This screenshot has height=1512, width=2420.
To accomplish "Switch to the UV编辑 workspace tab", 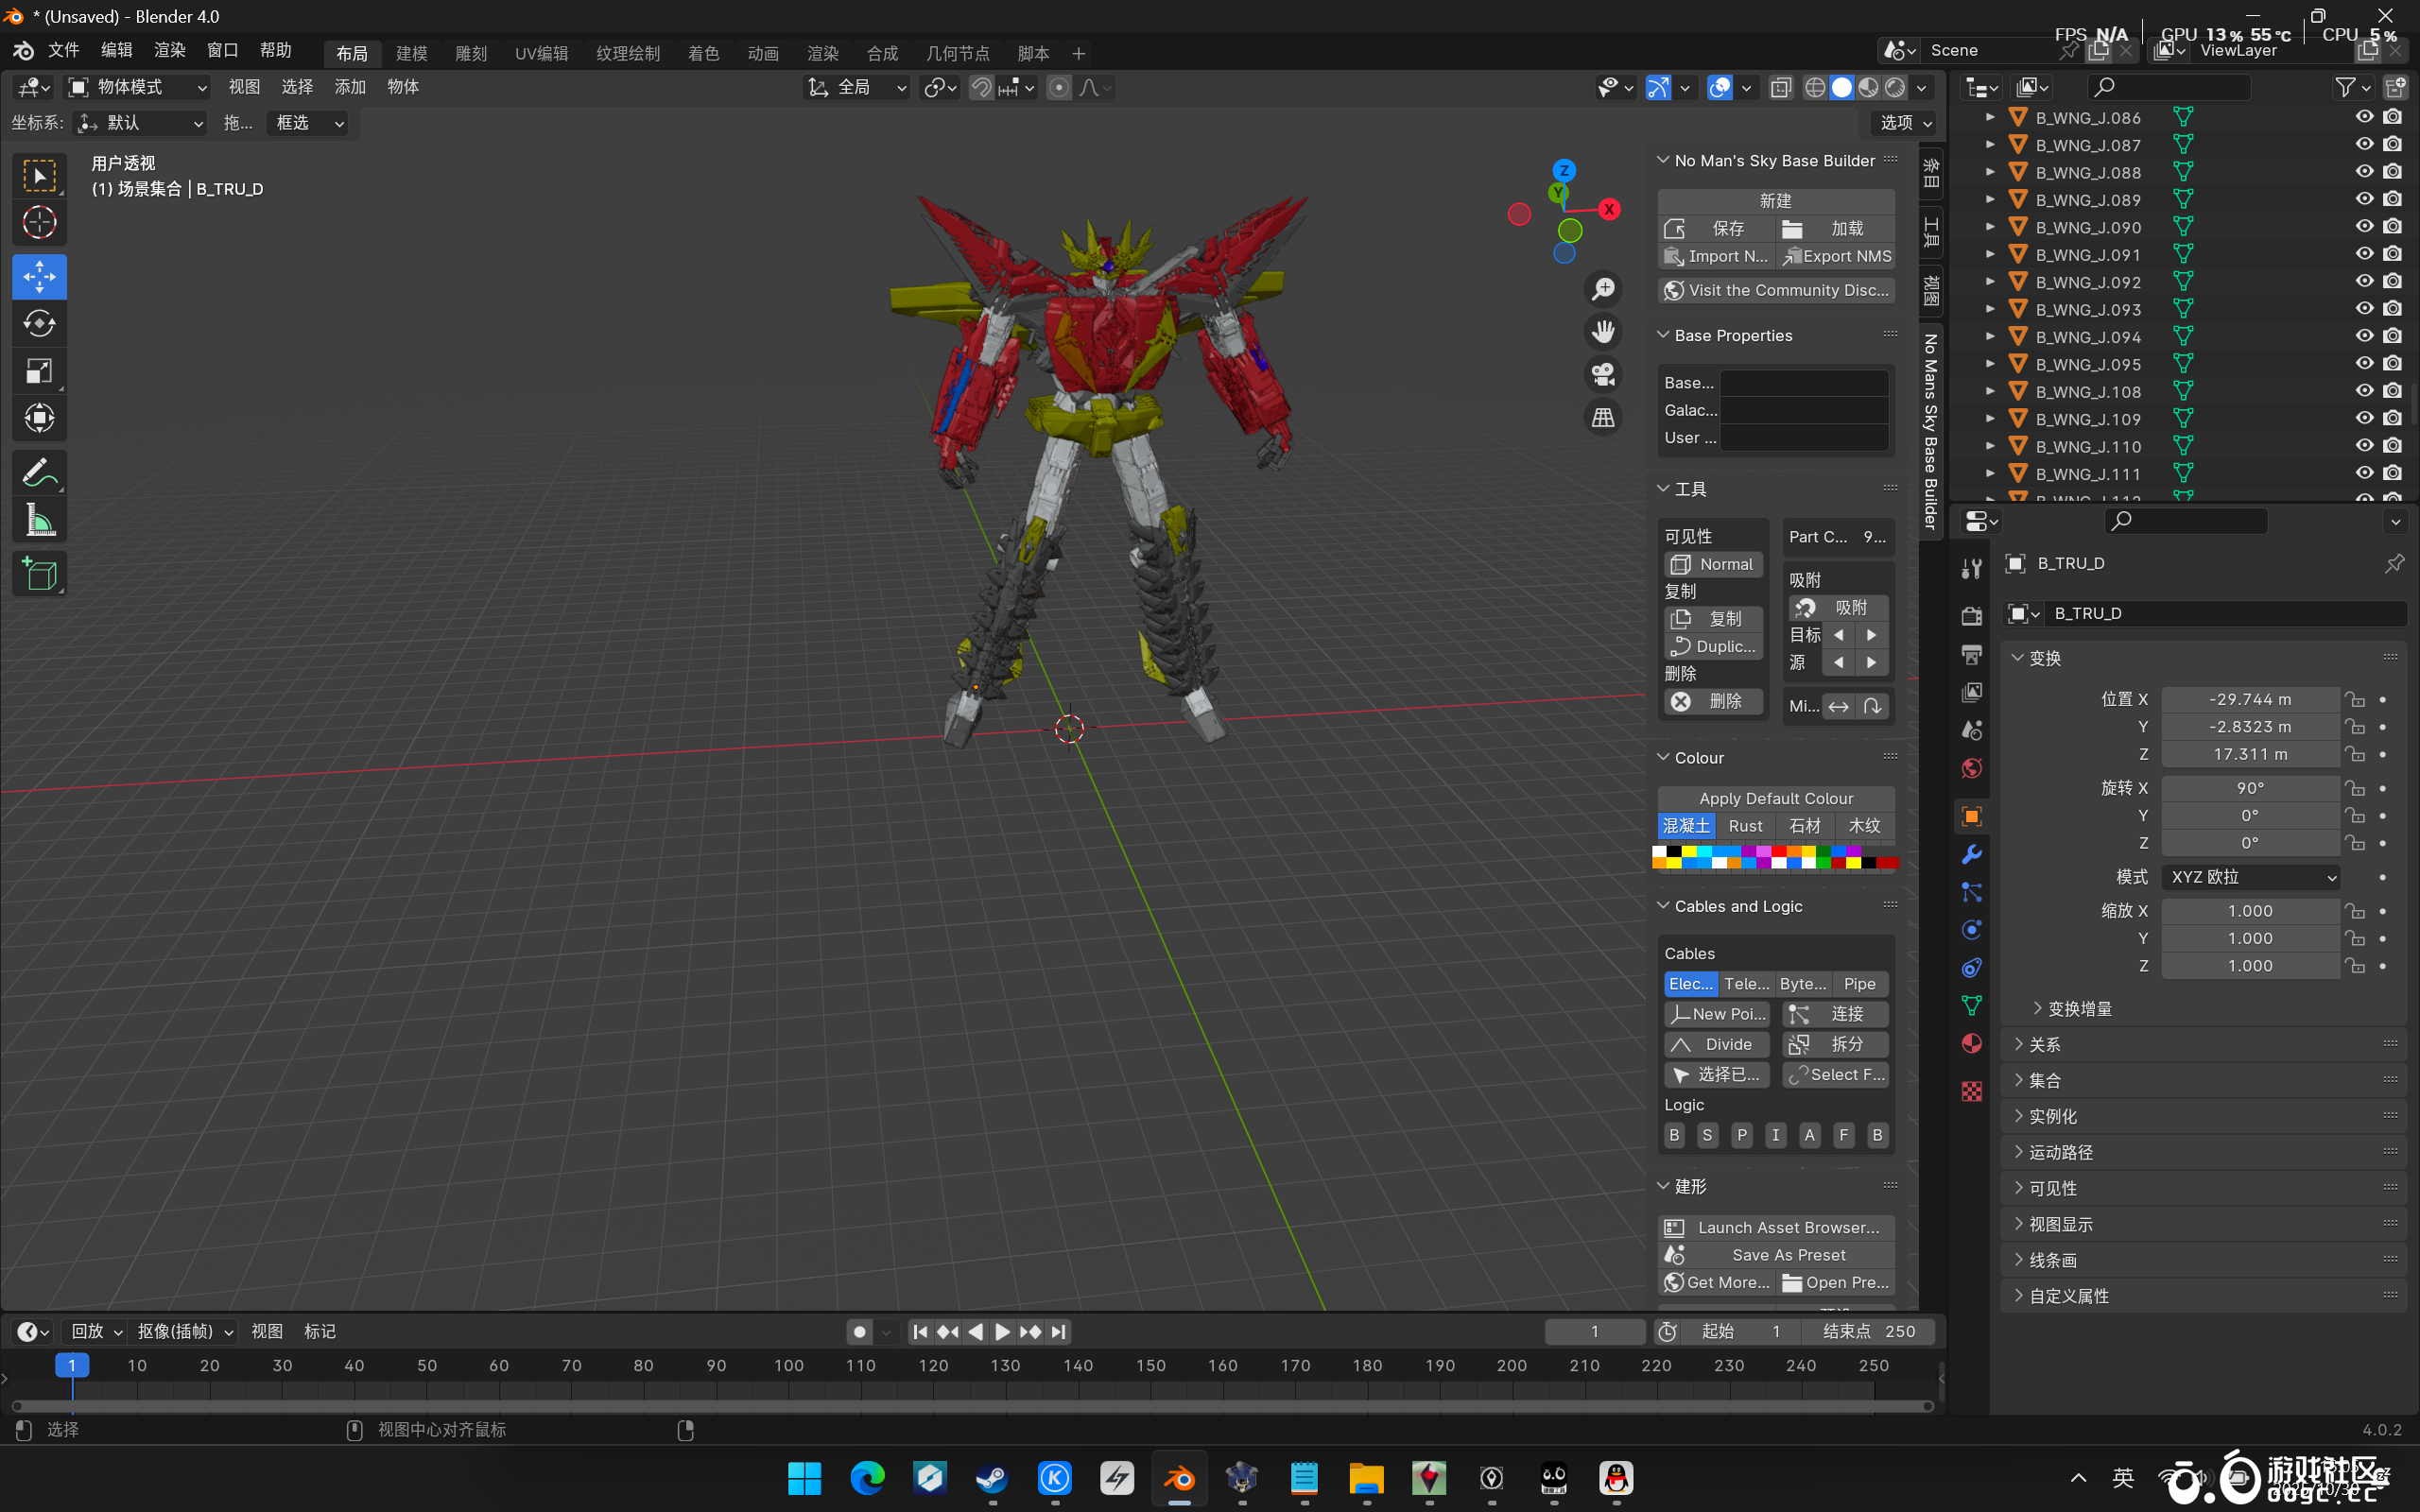I will pos(541,53).
